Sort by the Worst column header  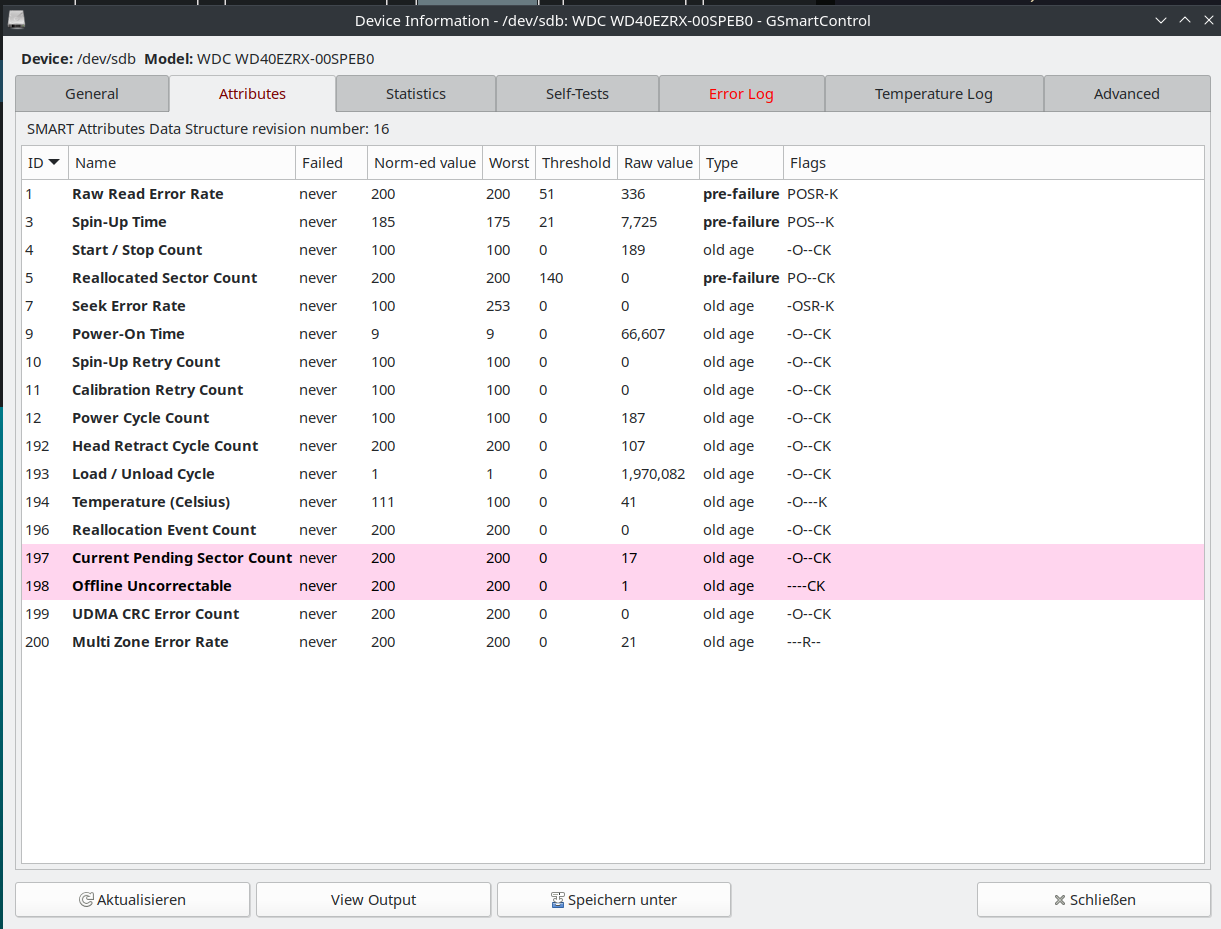[x=509, y=163]
